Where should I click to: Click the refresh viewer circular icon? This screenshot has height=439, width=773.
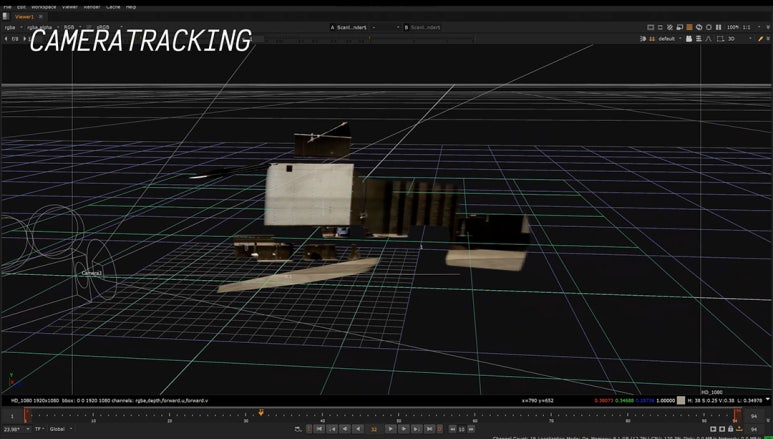coord(699,27)
